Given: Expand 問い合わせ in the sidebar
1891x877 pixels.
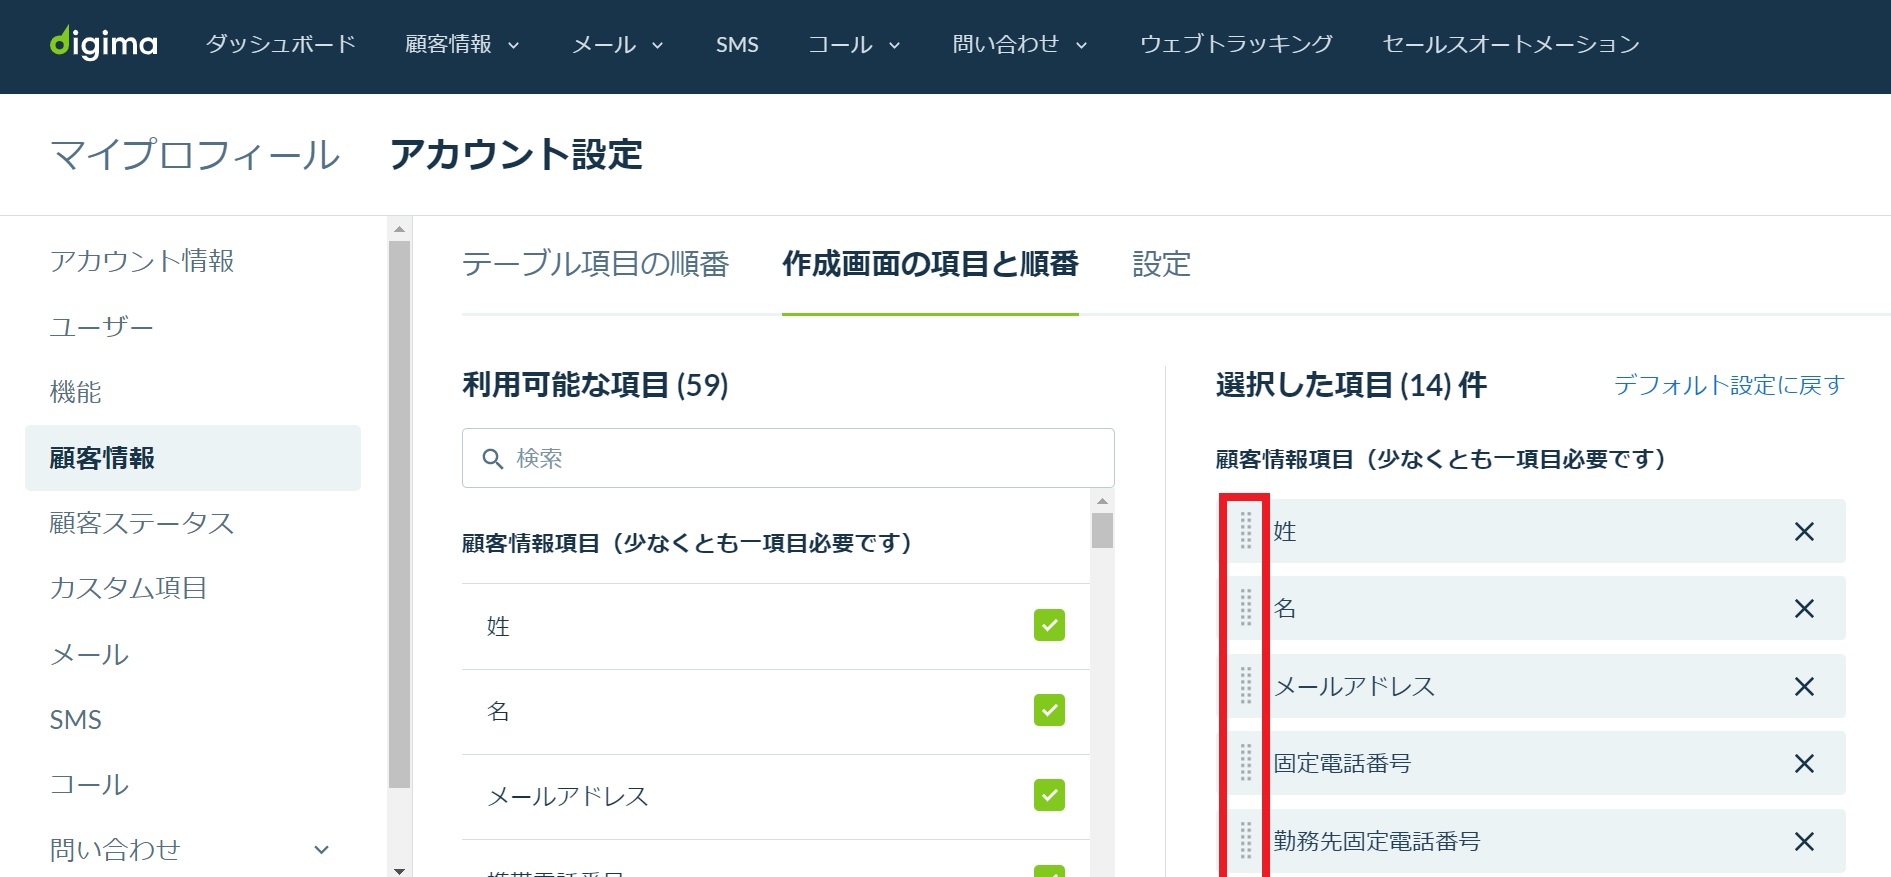Looking at the screenshot, I should click(321, 850).
